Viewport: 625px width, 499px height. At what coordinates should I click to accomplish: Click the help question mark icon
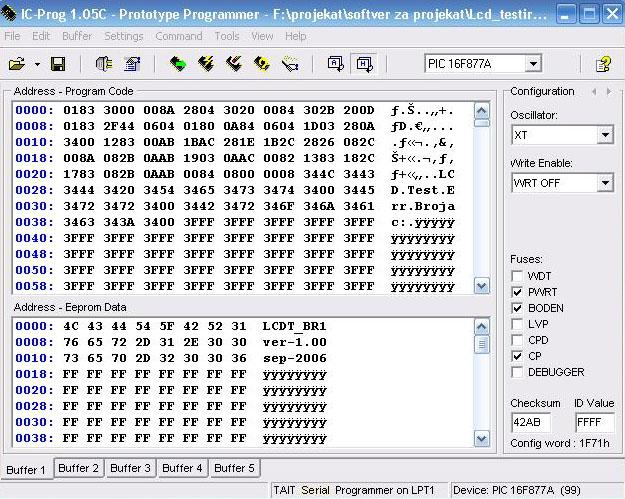click(603, 64)
